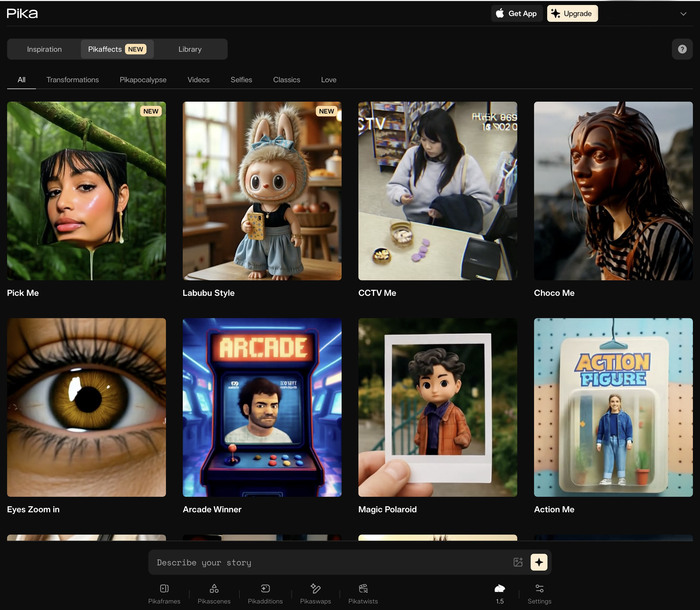Switch to the Inspiration tab

click(44, 49)
